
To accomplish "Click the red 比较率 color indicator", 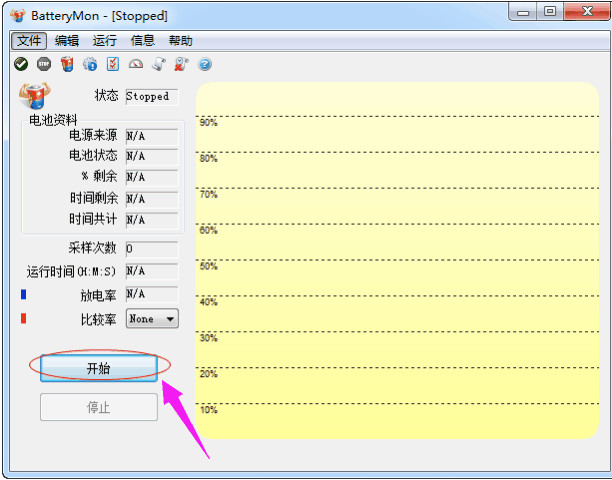I will [24, 319].
